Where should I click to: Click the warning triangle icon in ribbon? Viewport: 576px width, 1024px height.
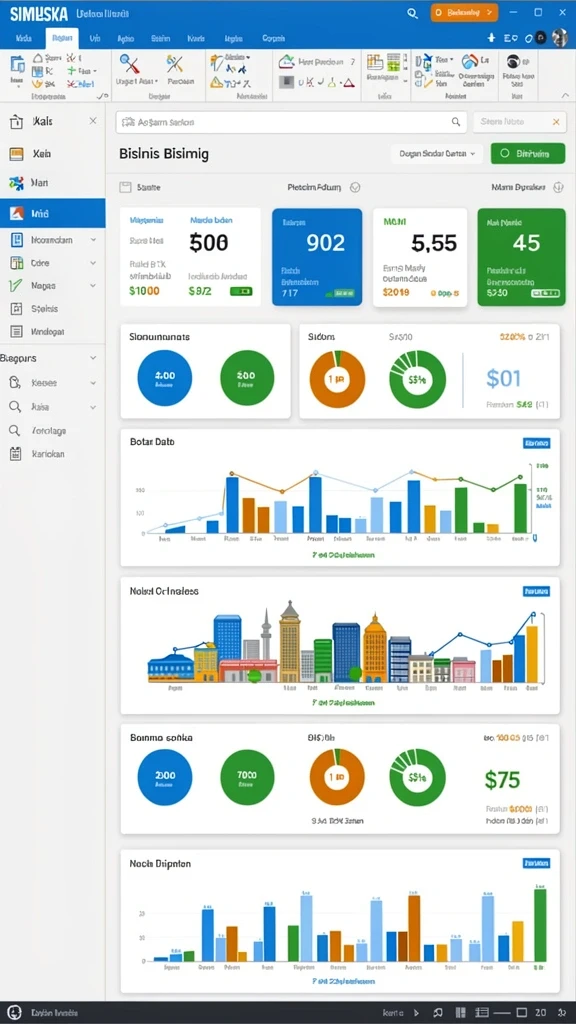click(216, 83)
